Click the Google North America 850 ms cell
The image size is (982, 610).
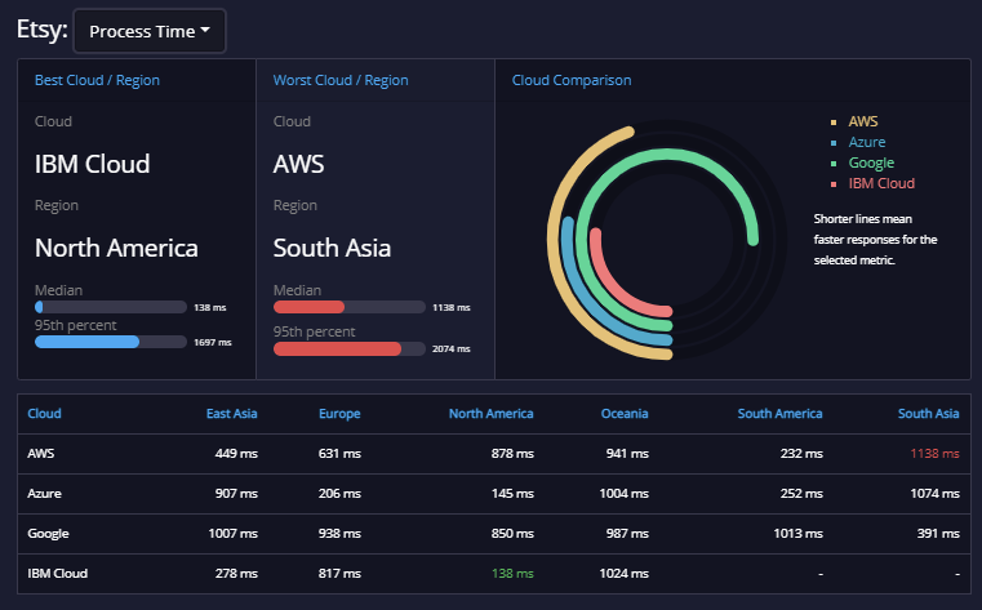512,534
